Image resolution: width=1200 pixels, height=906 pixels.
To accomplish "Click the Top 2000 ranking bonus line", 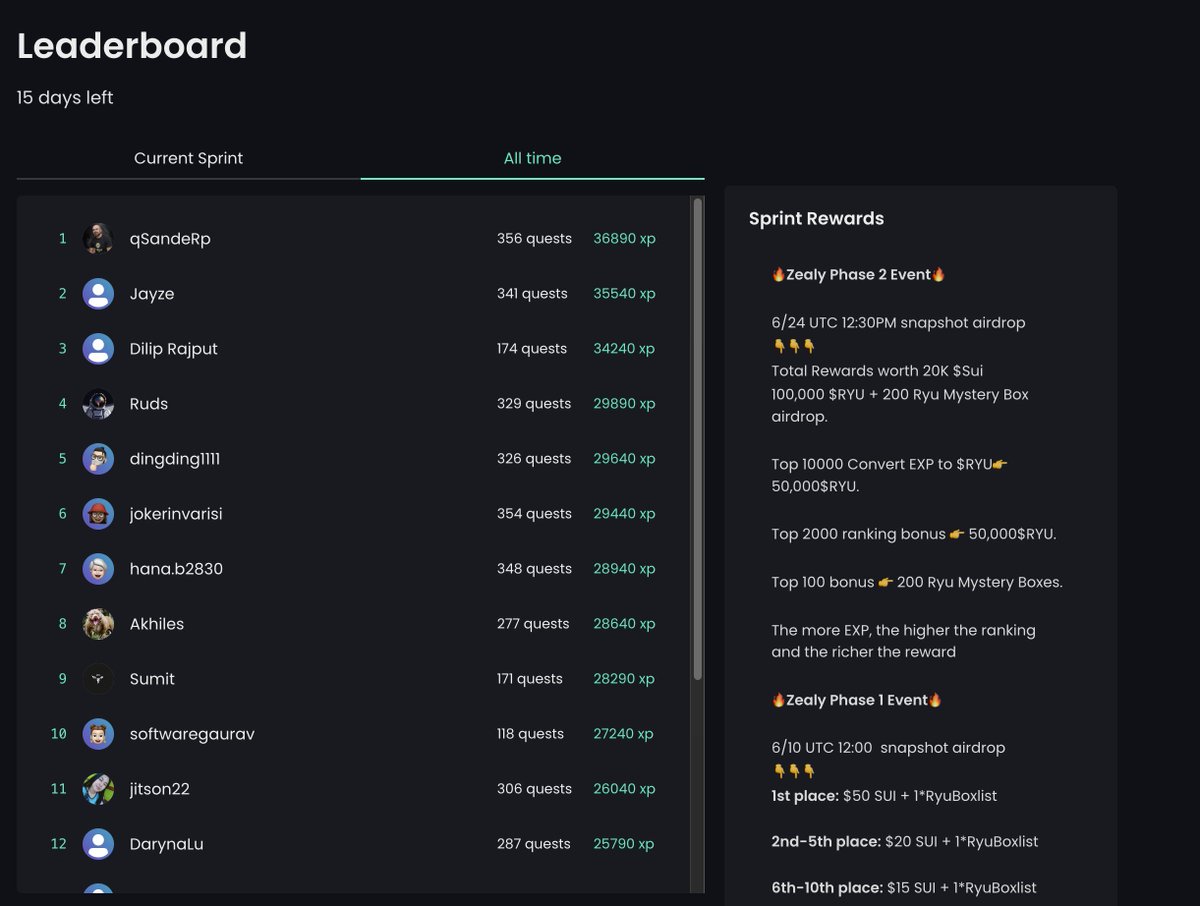I will point(914,534).
